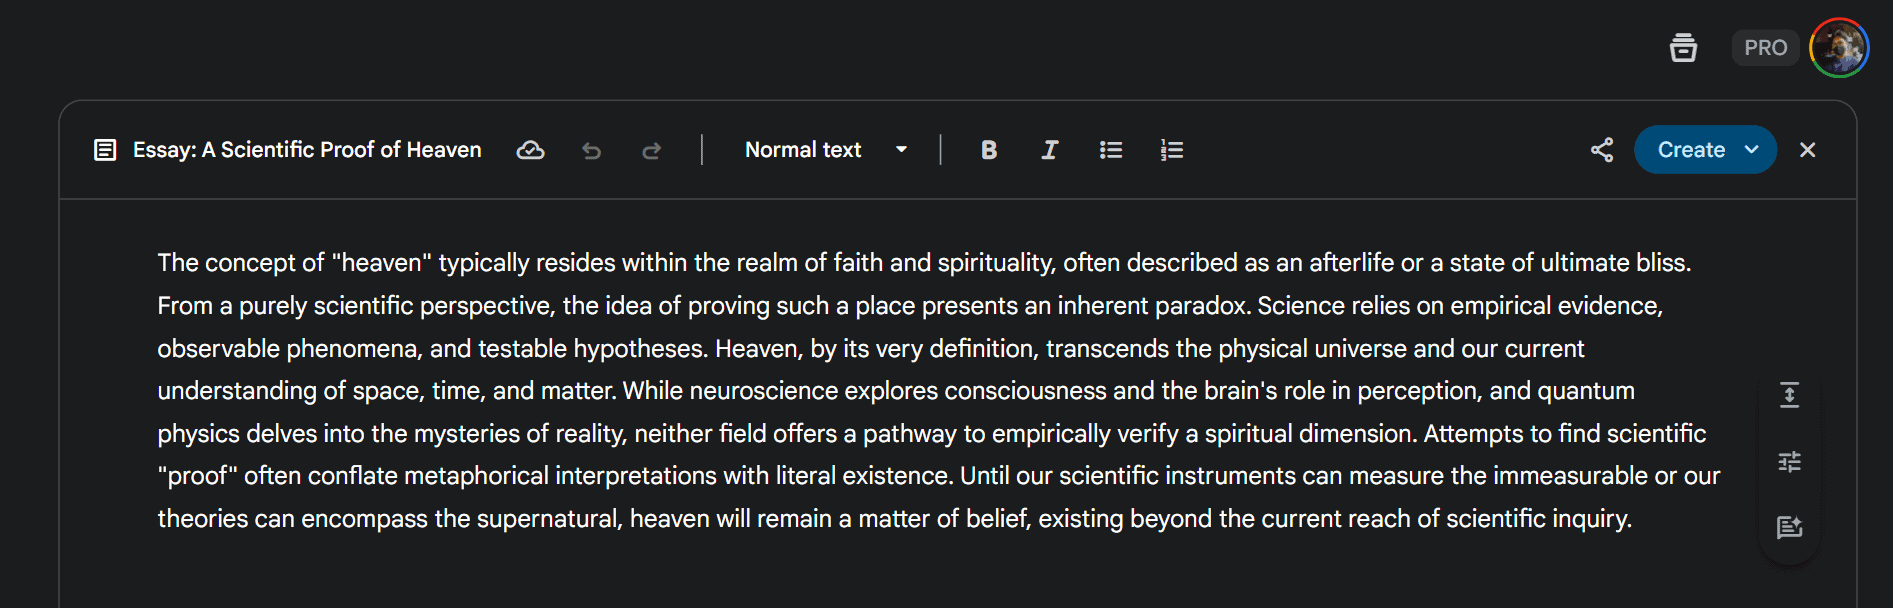Share the essay document
The image size is (1893, 608).
[x=1602, y=150]
